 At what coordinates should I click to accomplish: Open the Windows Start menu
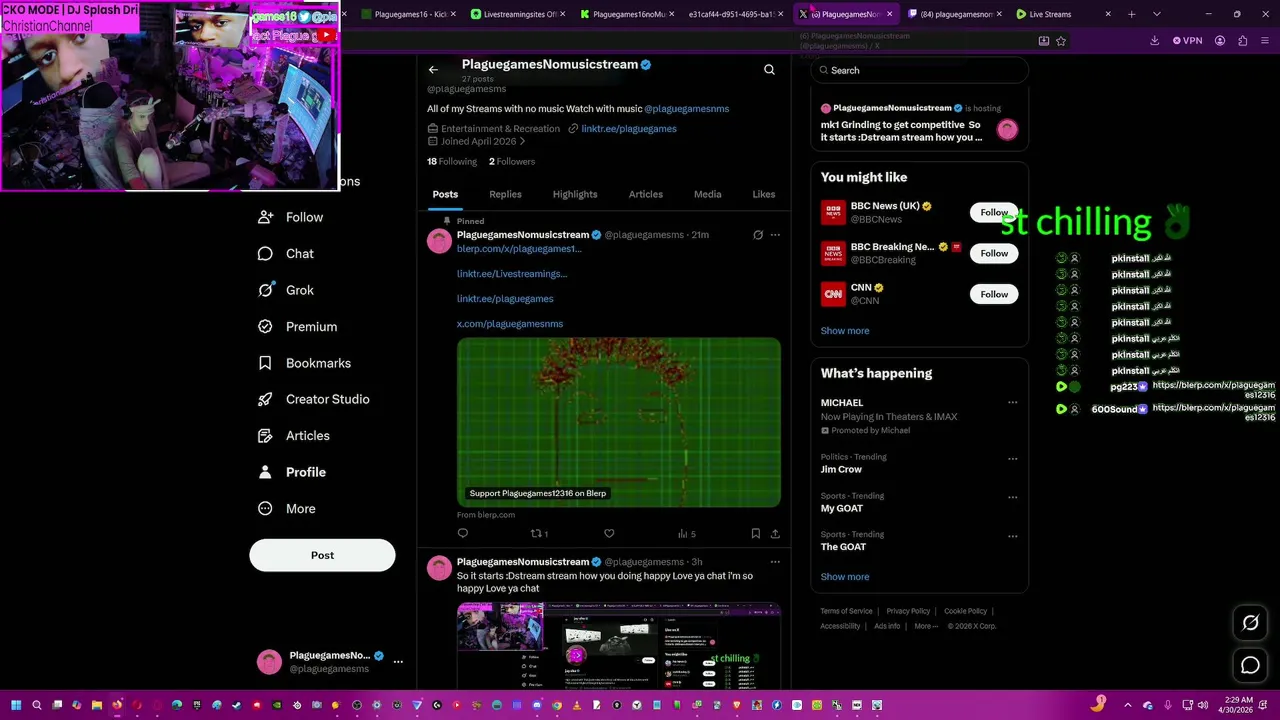tap(14, 705)
